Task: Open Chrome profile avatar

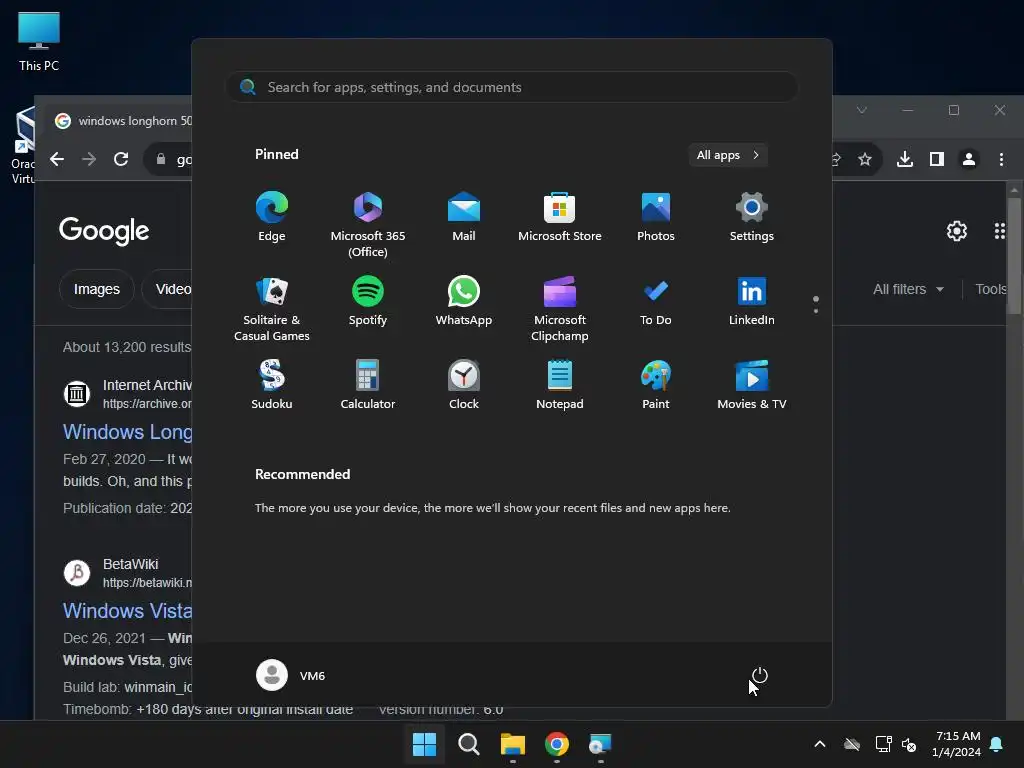Action: (968, 159)
